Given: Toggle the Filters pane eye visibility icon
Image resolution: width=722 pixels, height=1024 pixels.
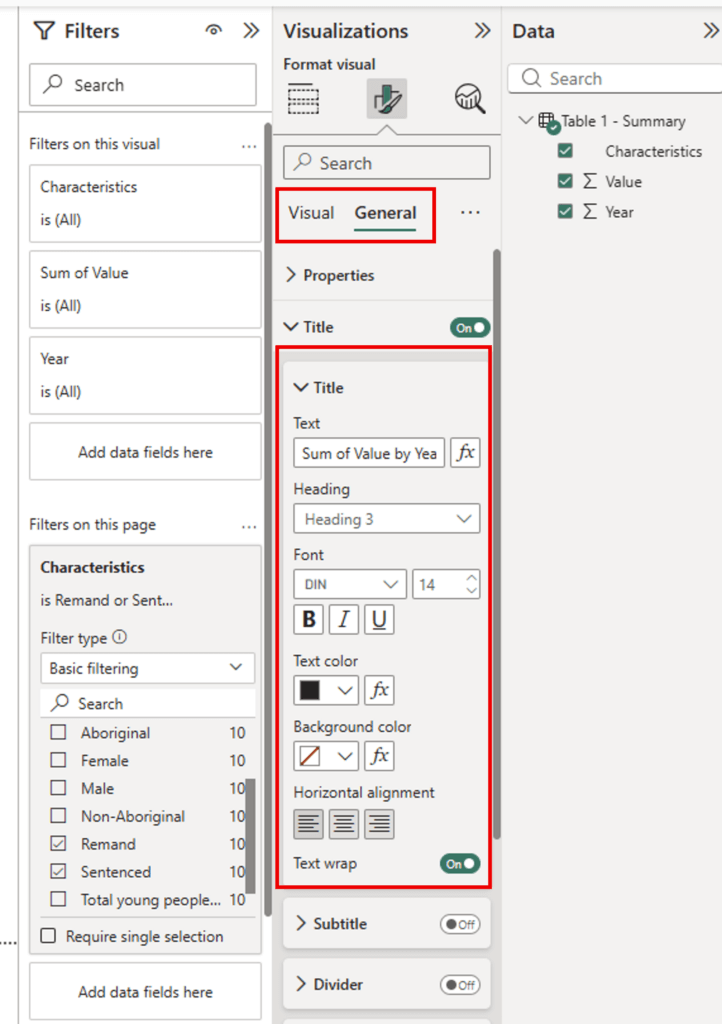Looking at the screenshot, I should [x=213, y=31].
